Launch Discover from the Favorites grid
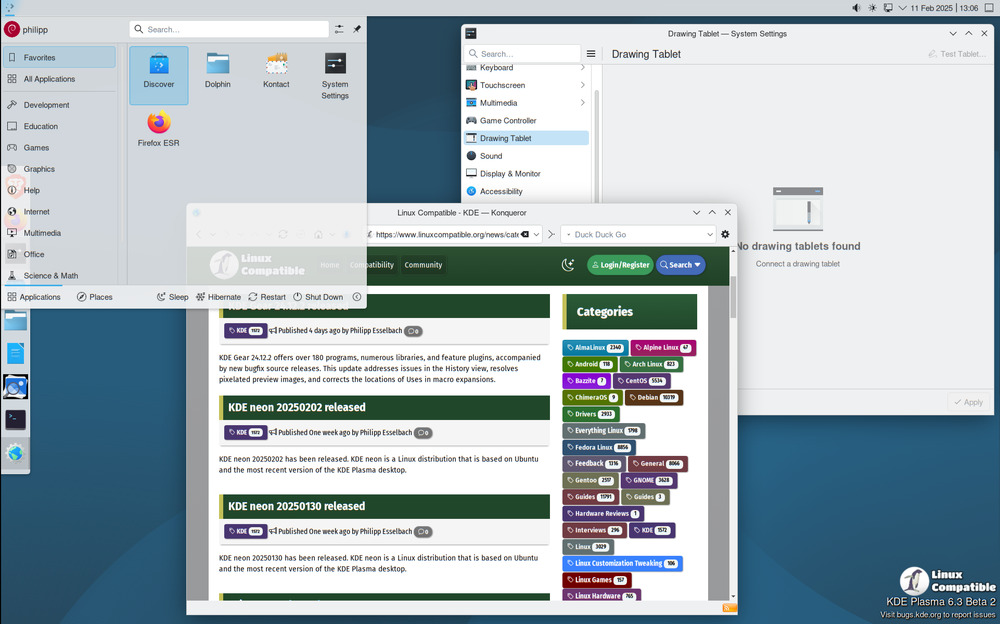 158,74
